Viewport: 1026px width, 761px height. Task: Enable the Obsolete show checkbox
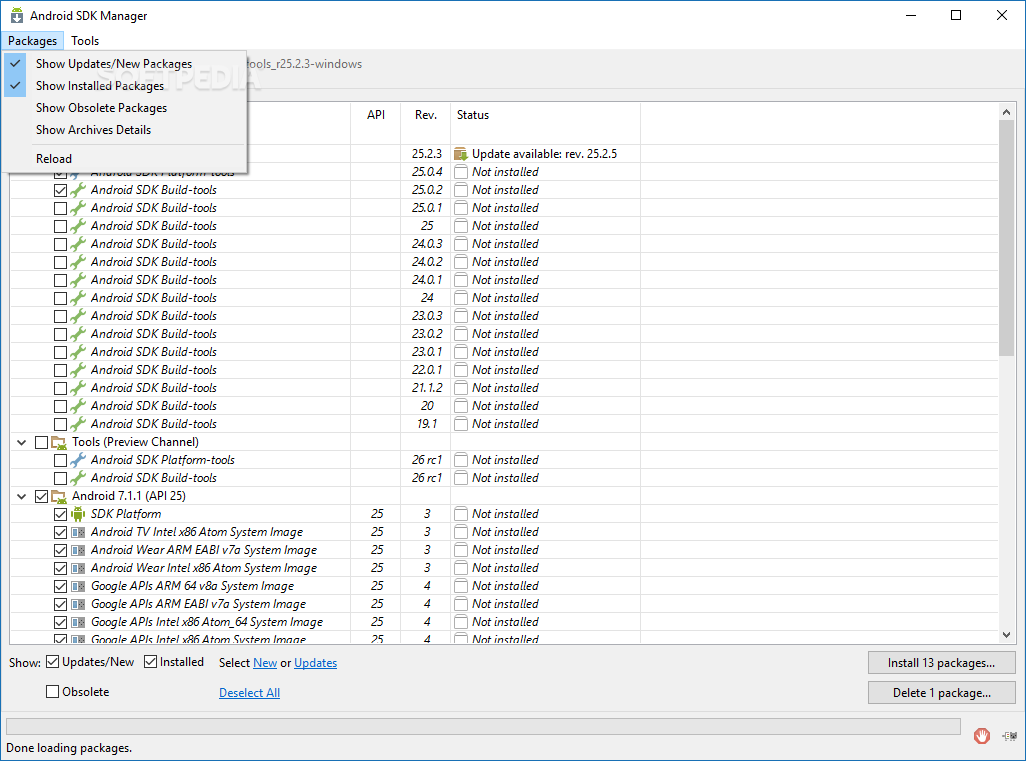click(52, 692)
